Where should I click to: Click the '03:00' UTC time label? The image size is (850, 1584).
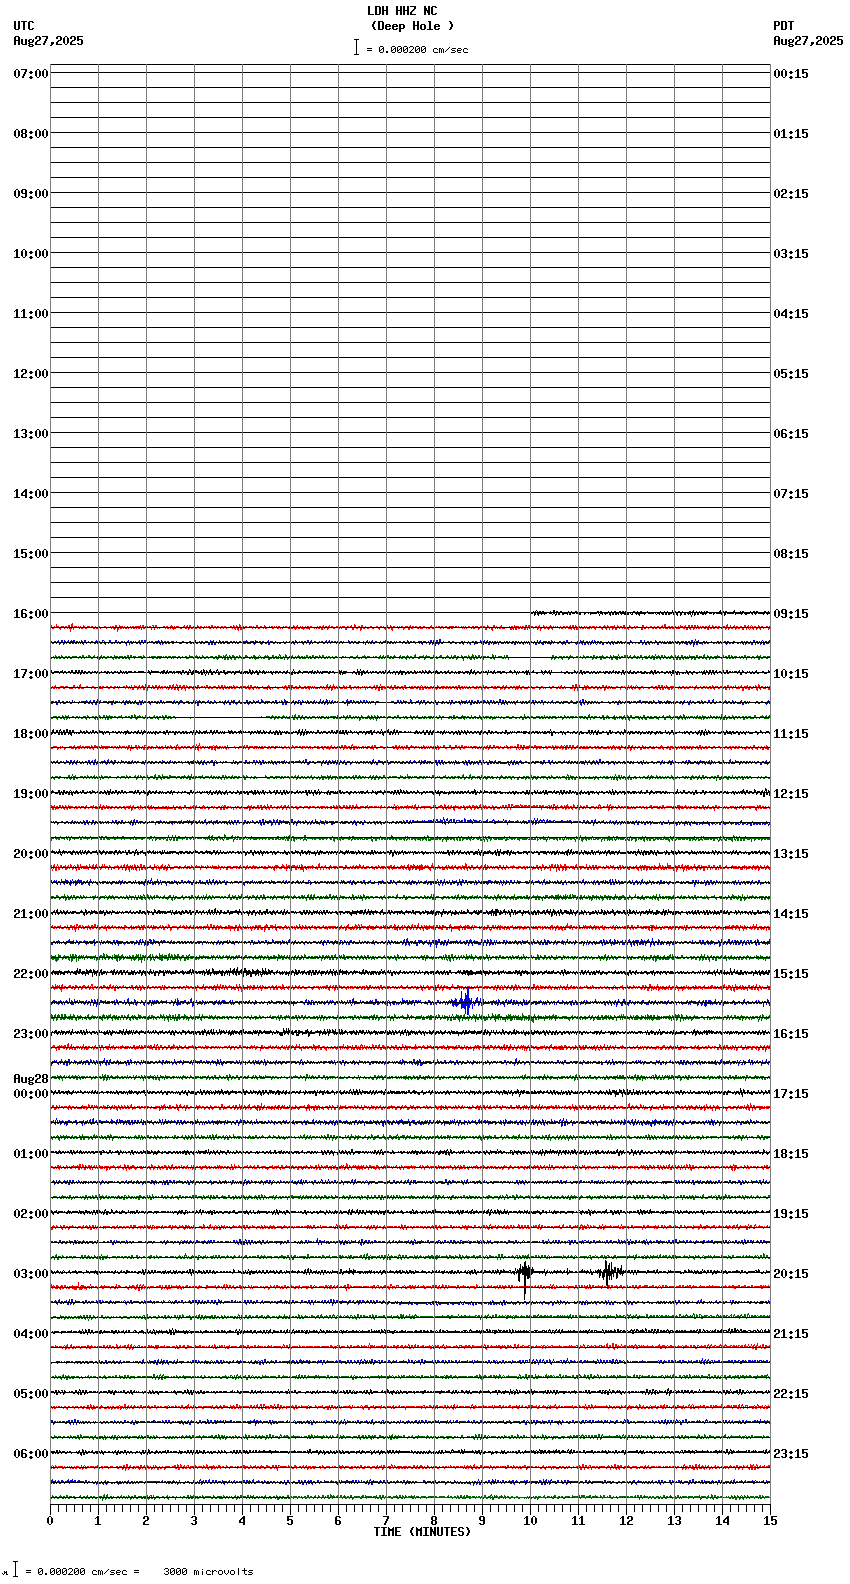pyautogui.click(x=31, y=1274)
